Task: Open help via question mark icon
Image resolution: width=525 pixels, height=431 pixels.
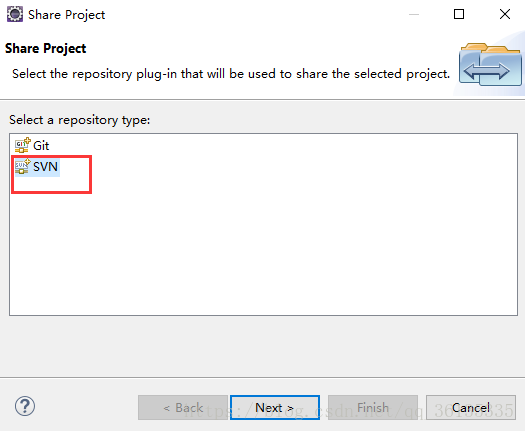Action: pos(25,406)
